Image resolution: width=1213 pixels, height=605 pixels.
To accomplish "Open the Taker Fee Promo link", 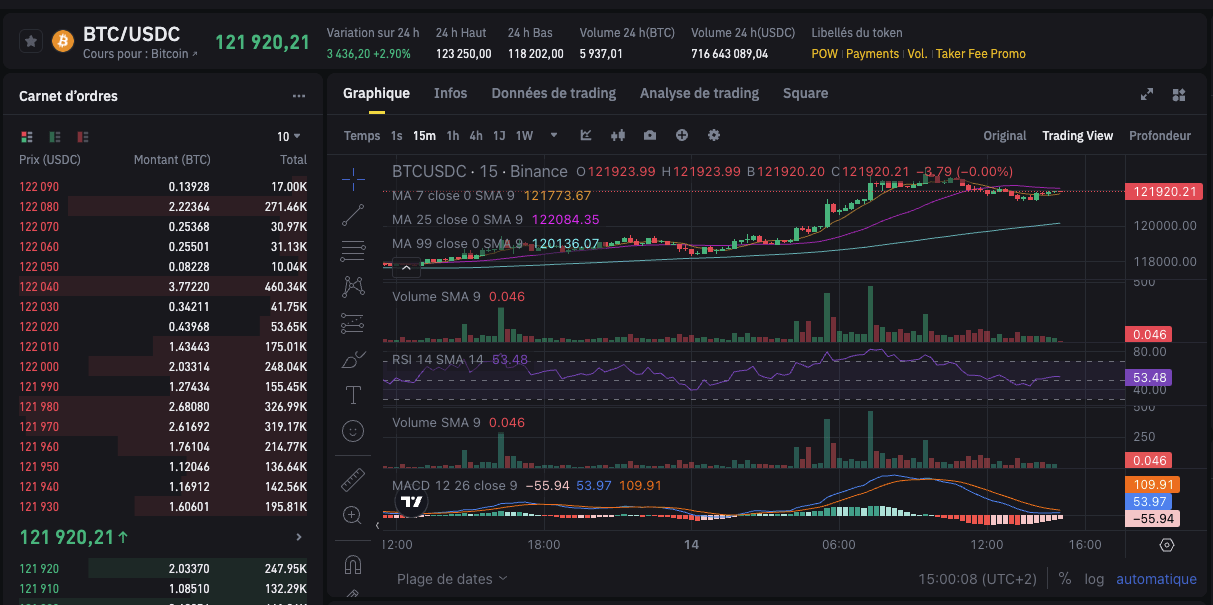I will (x=981, y=54).
